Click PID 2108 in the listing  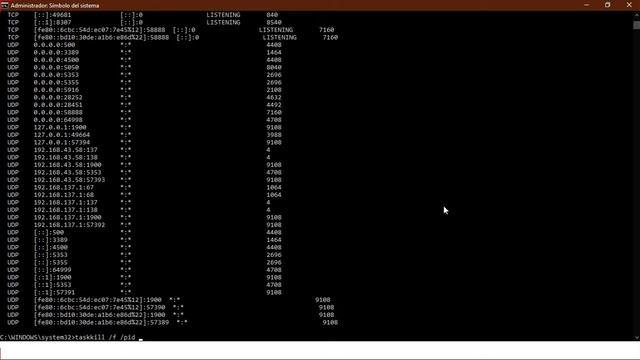point(274,90)
